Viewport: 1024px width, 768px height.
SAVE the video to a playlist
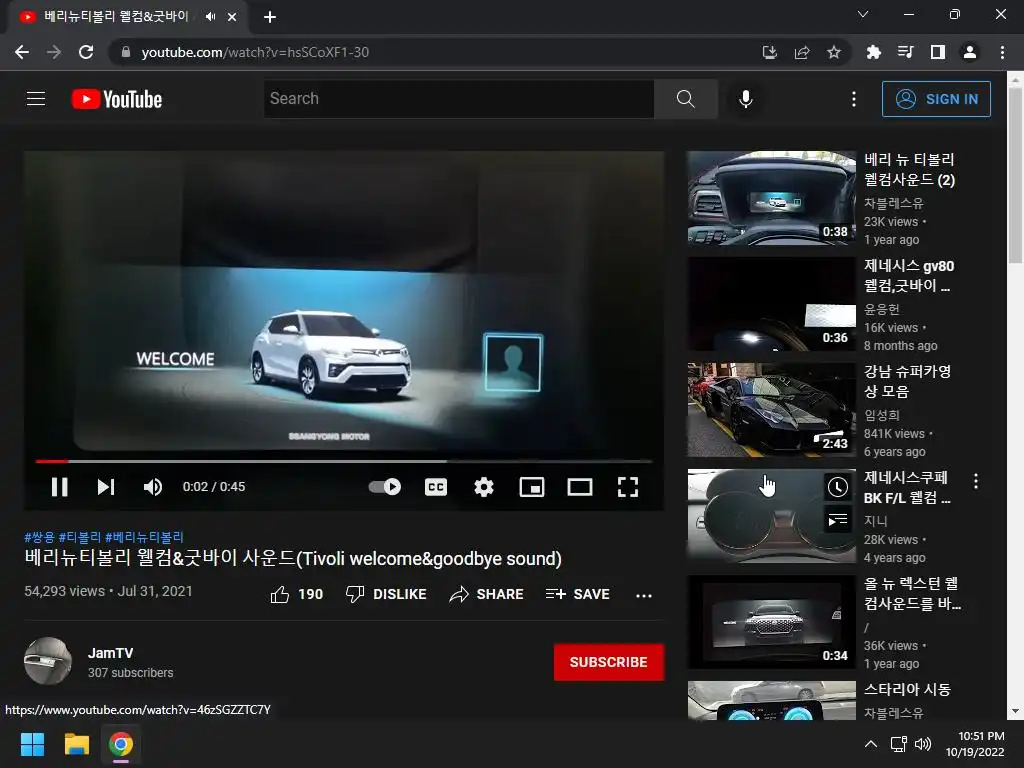pos(577,594)
